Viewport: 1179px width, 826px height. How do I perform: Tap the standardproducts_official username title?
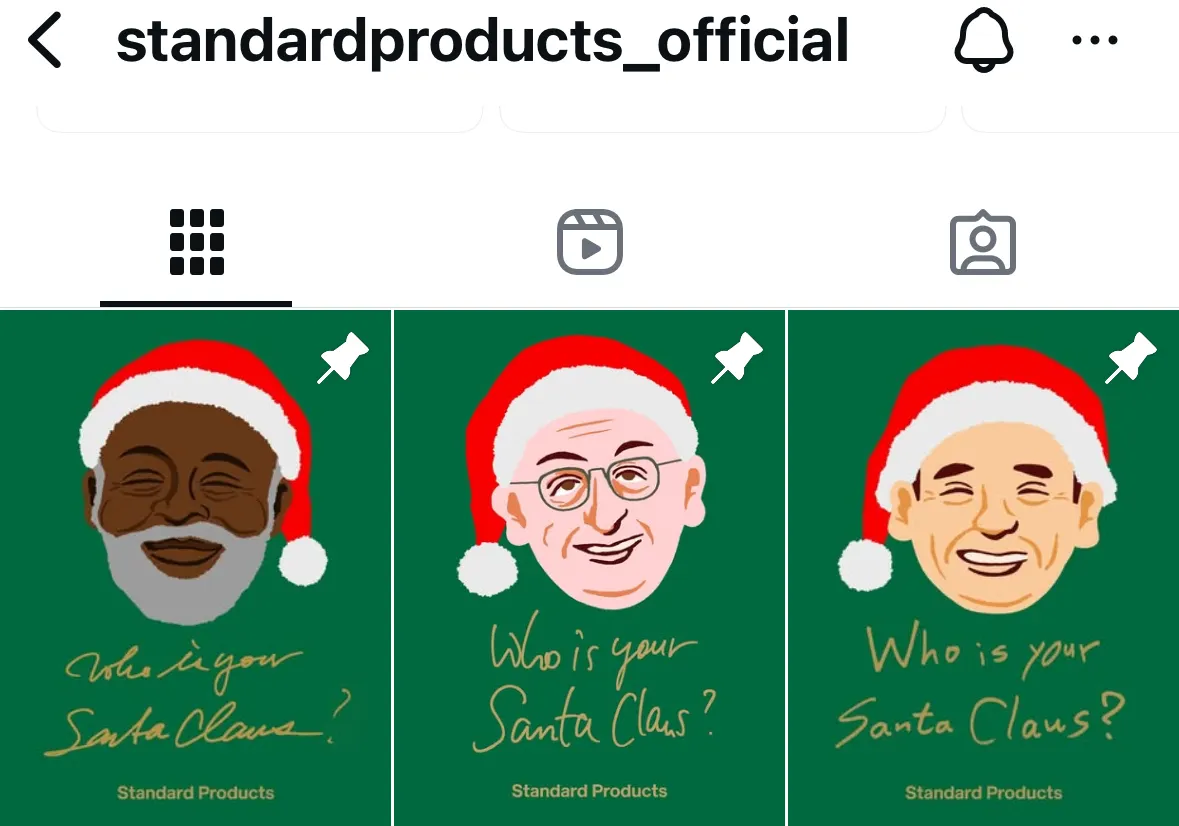tap(483, 42)
